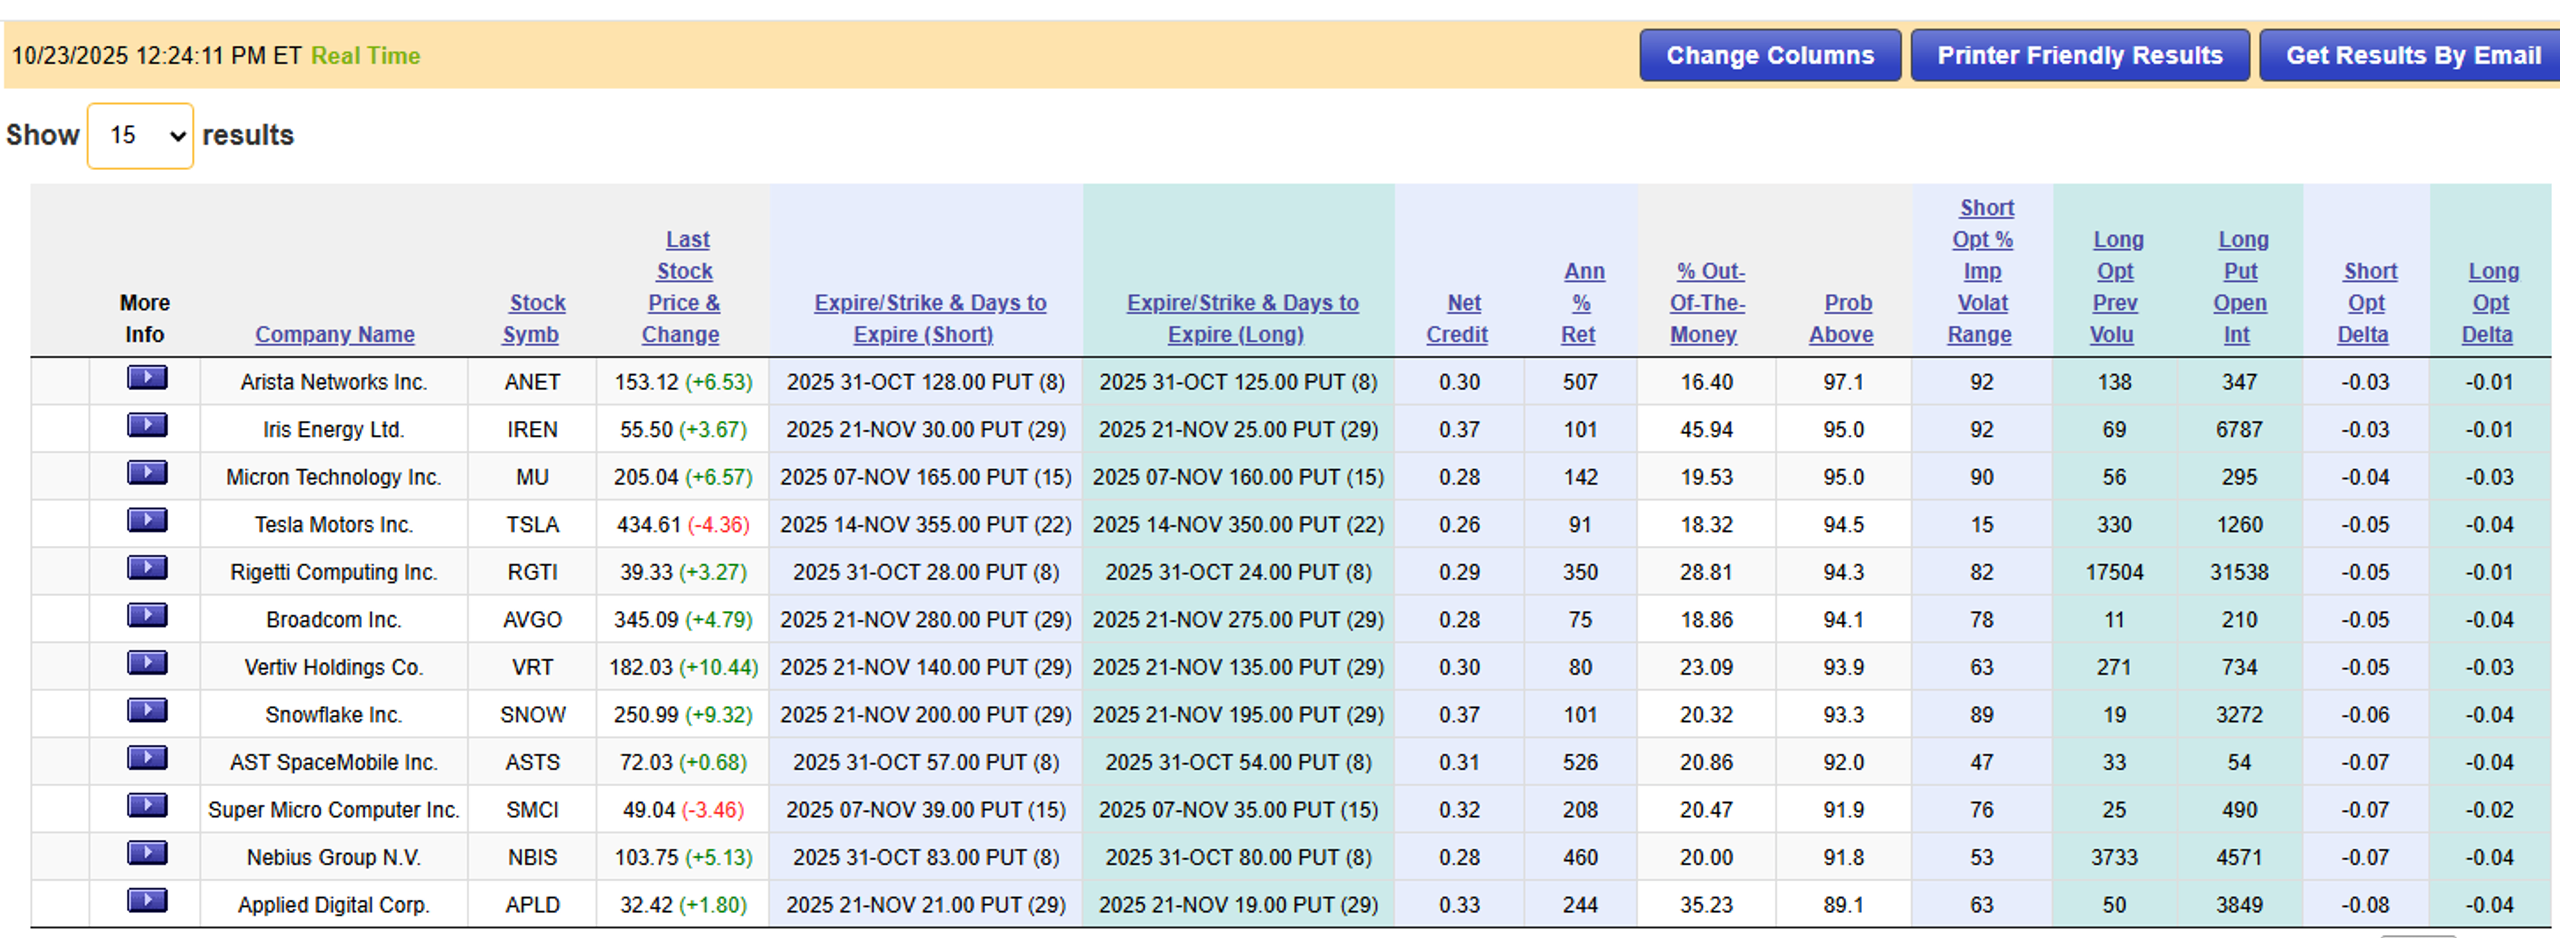Sort by Ann % Ret column
The image size is (2560, 938).
point(1582,303)
